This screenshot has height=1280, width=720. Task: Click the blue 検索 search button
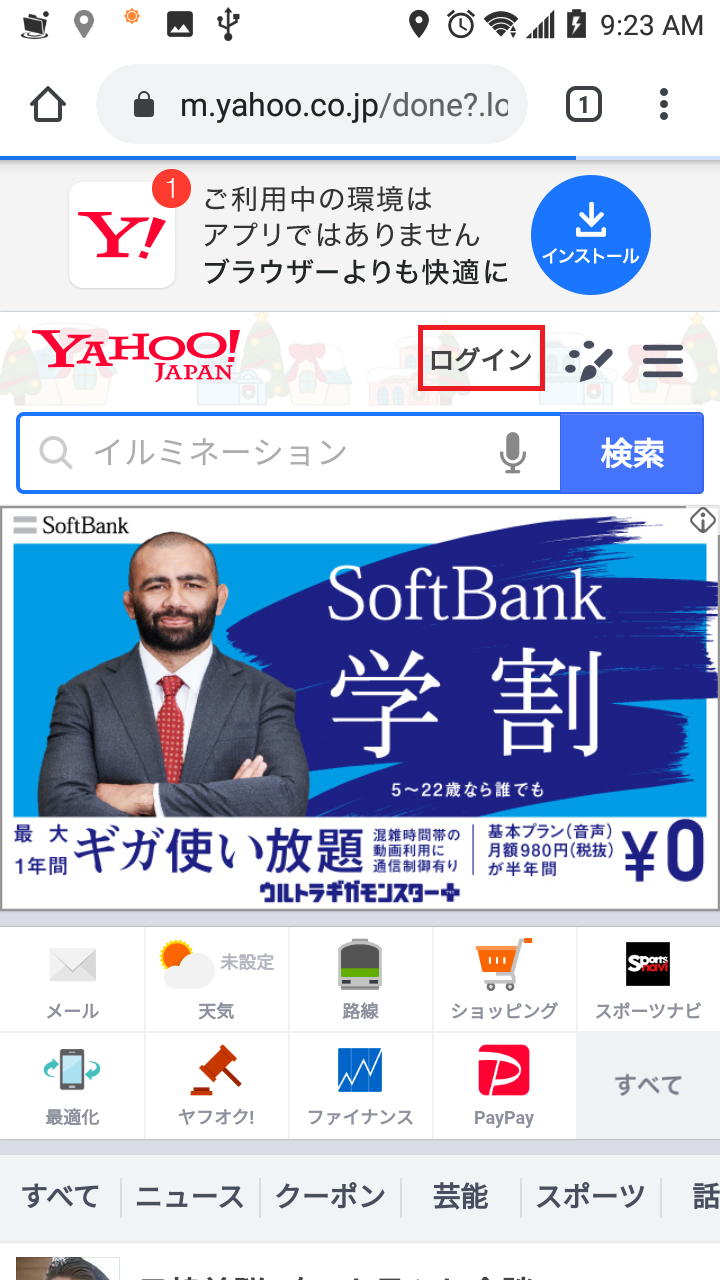[632, 453]
